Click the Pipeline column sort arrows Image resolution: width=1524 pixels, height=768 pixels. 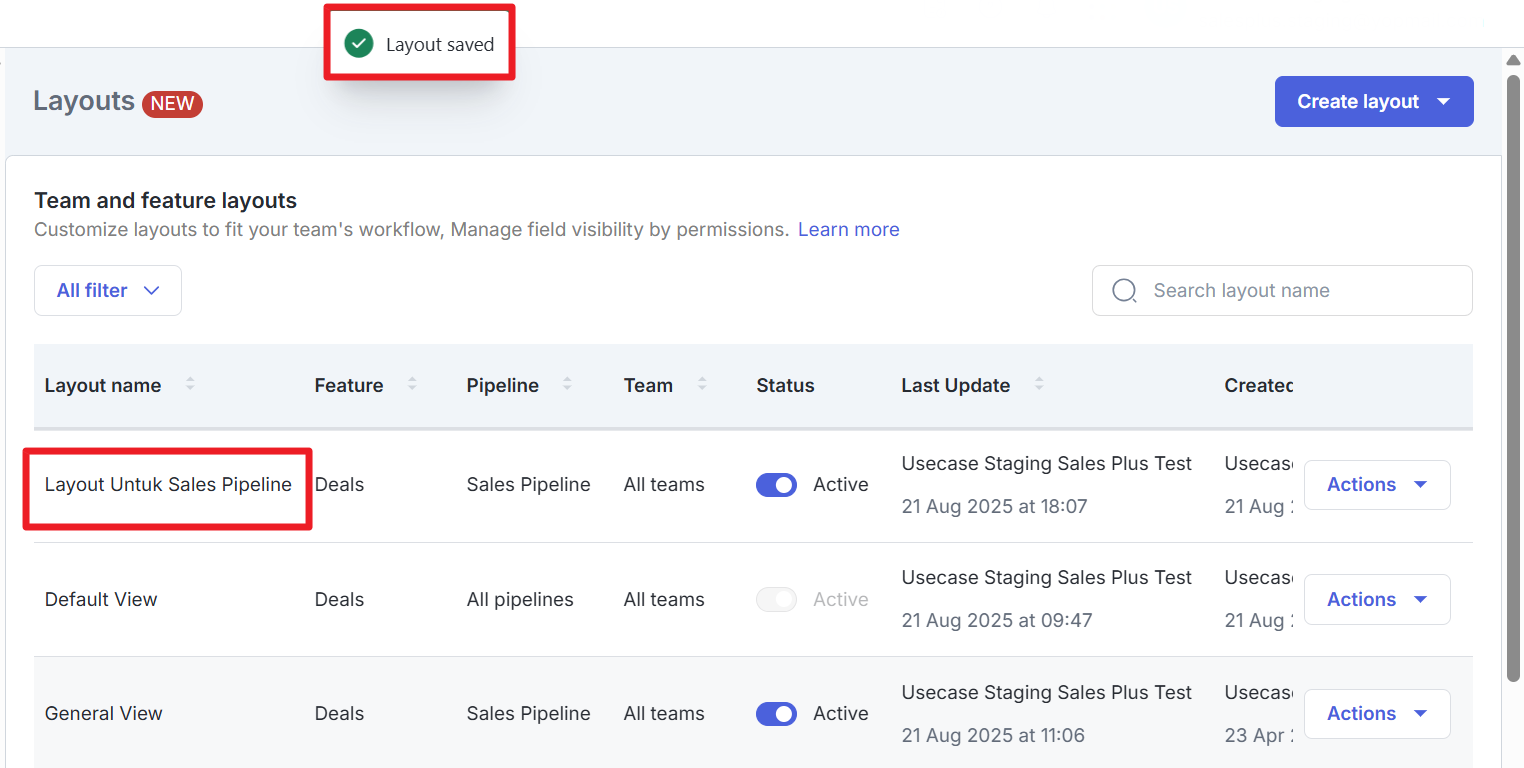click(x=567, y=385)
